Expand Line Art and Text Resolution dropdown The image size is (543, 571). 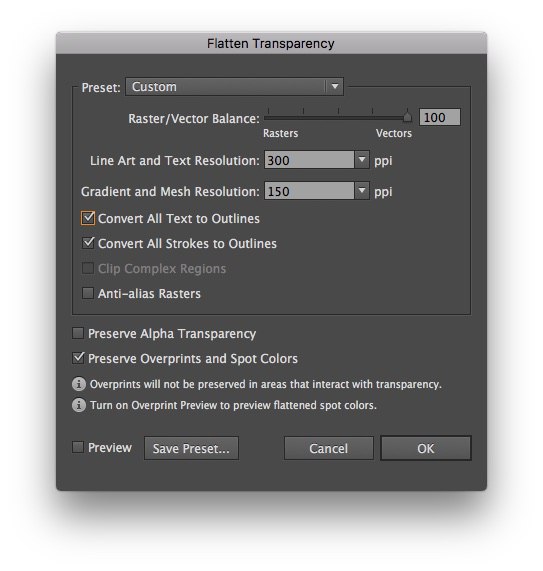pyautogui.click(x=362, y=160)
